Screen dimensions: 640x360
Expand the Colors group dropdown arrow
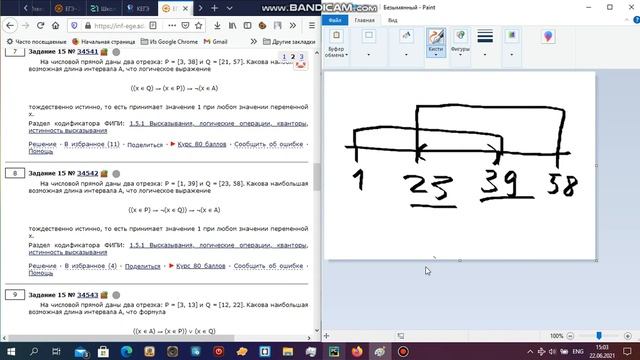[511, 55]
